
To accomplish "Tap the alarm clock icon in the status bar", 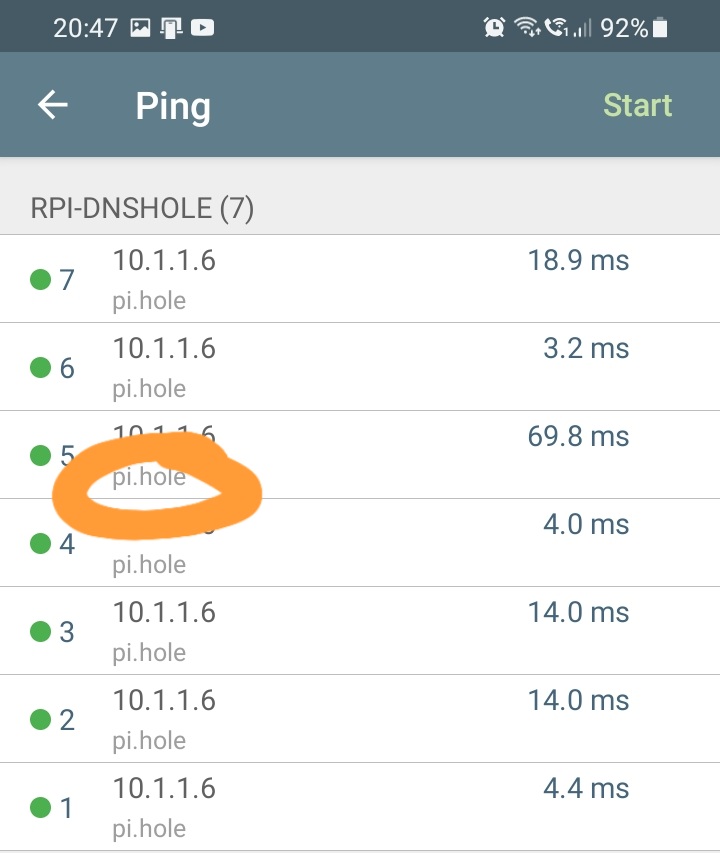I will (x=492, y=28).
